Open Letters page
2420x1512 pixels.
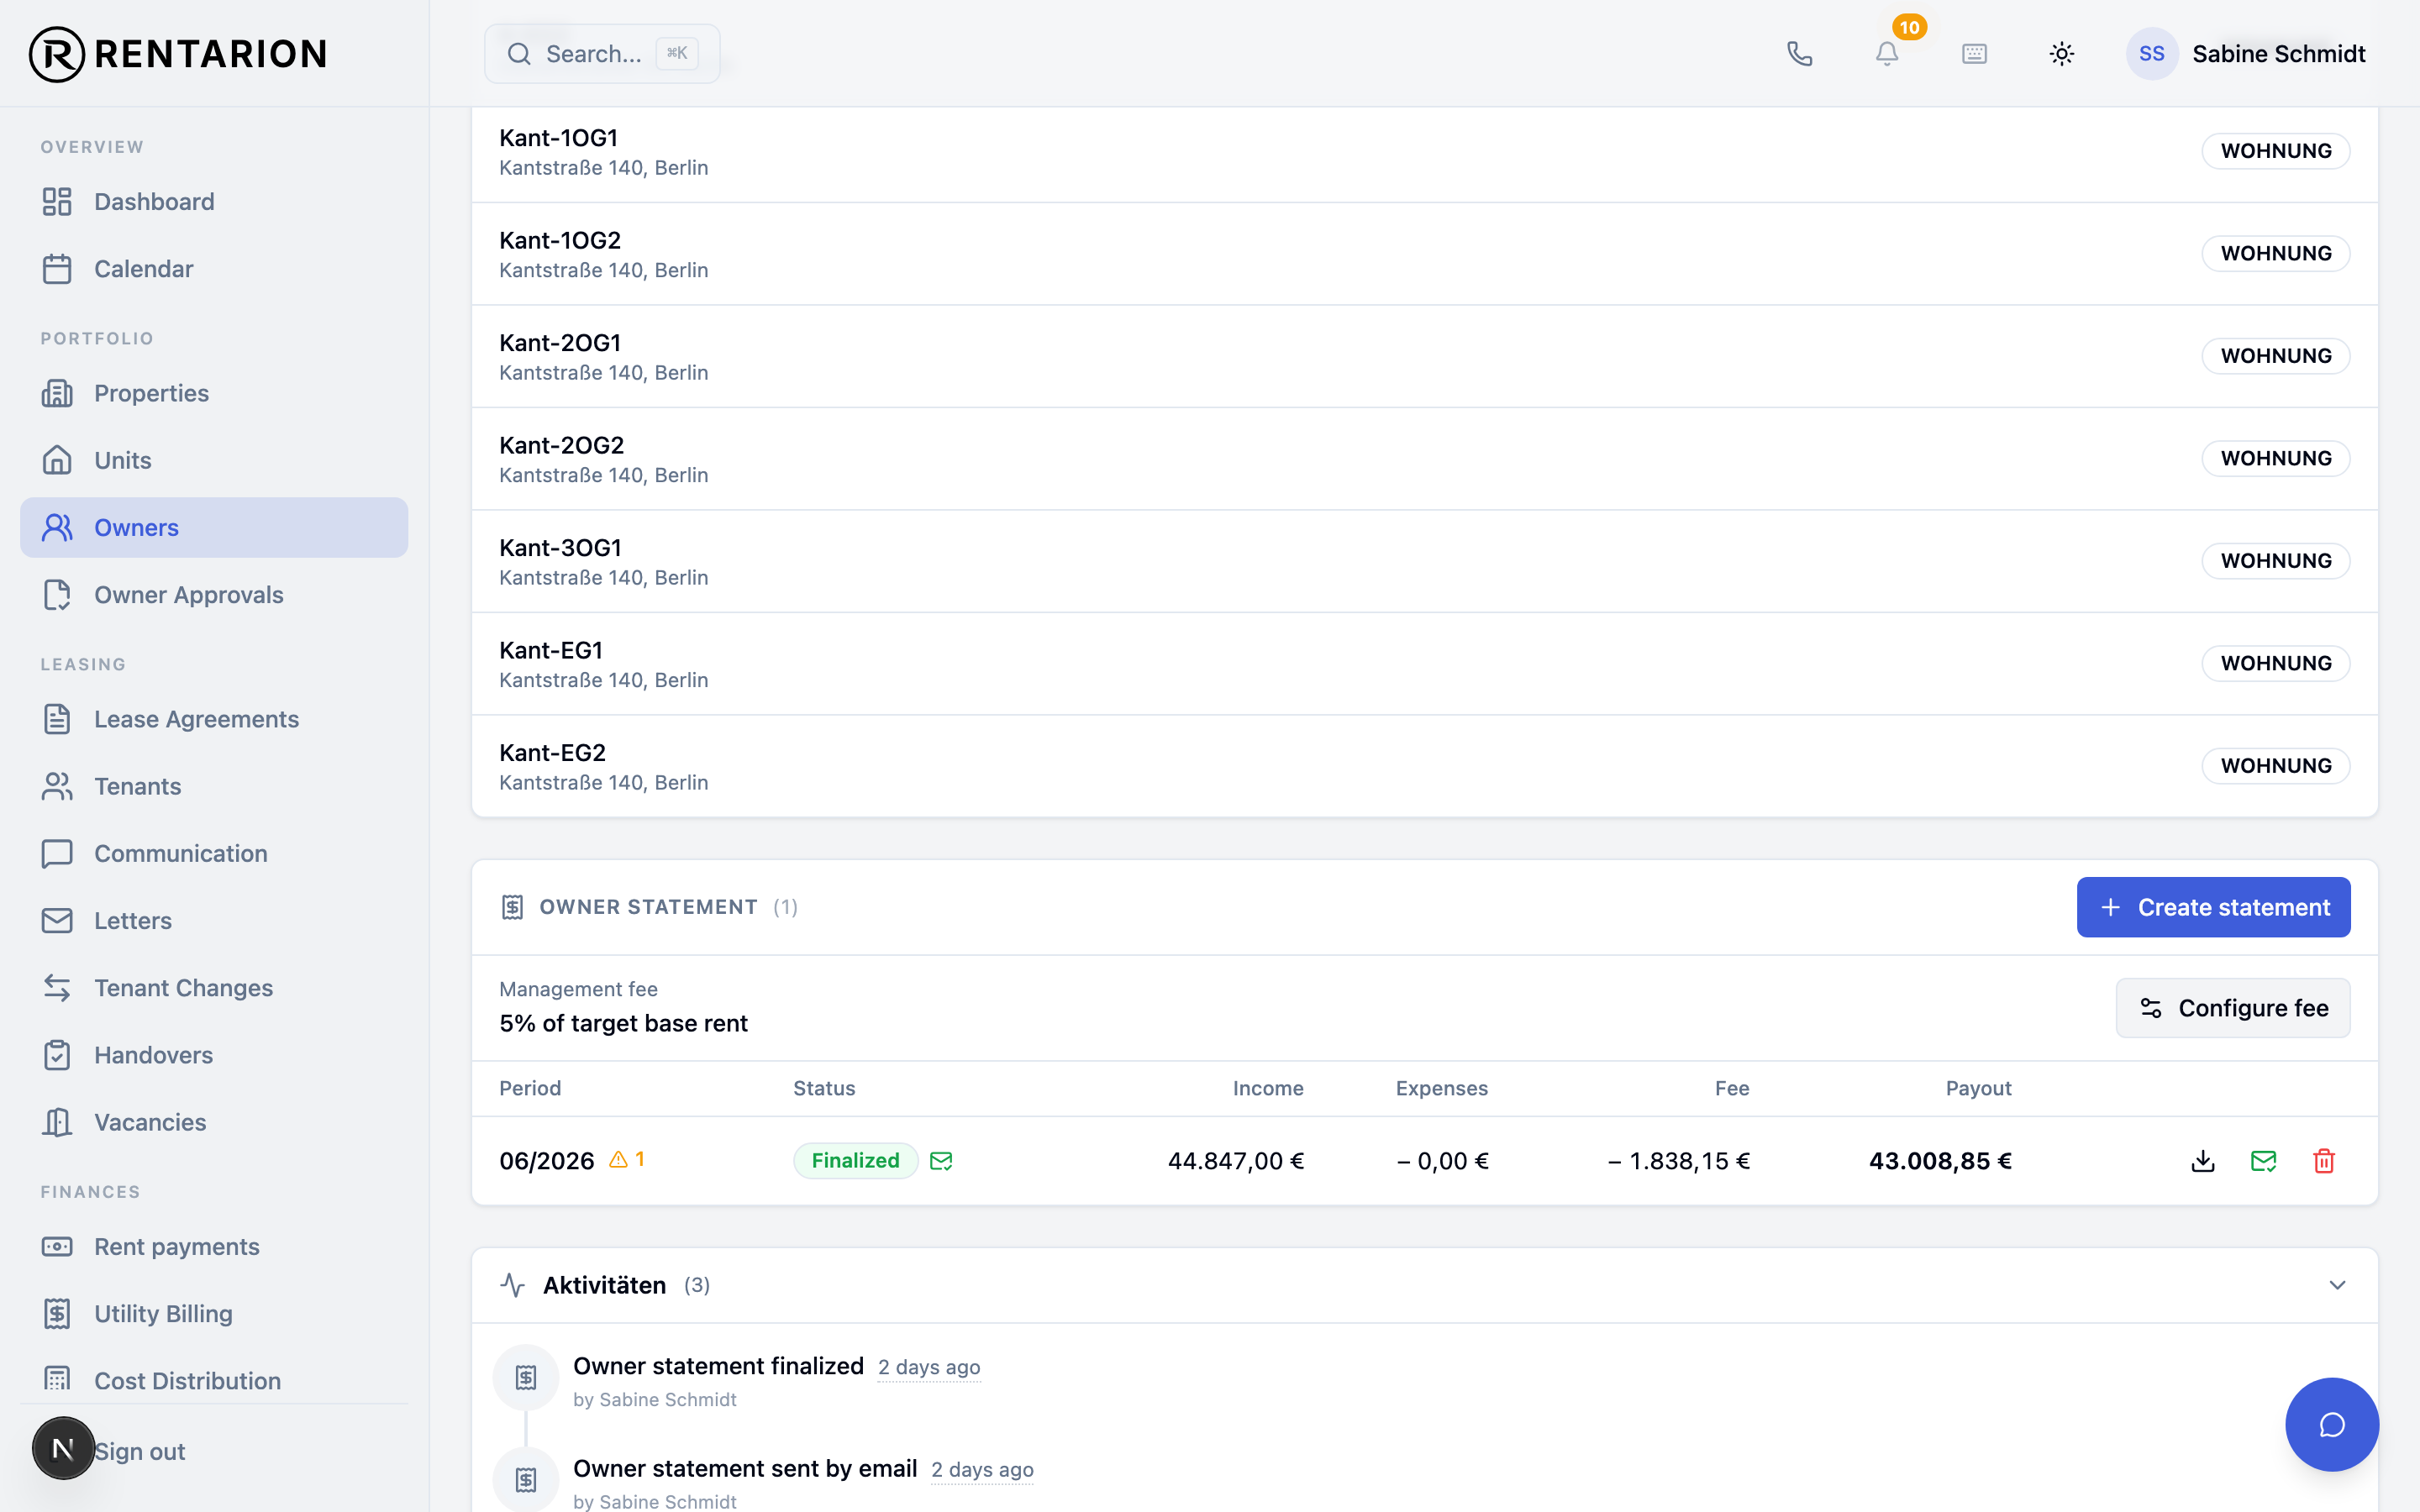click(214, 921)
